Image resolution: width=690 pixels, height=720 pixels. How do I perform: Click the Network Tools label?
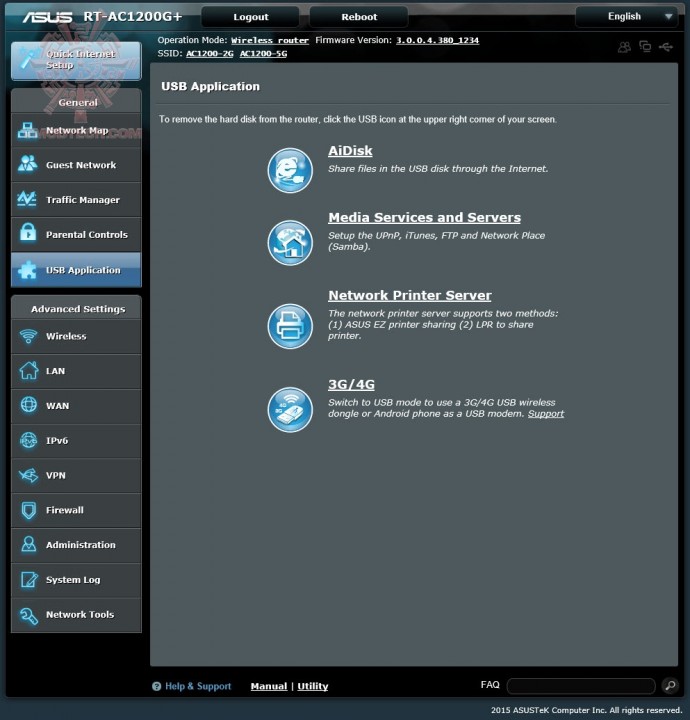80,615
